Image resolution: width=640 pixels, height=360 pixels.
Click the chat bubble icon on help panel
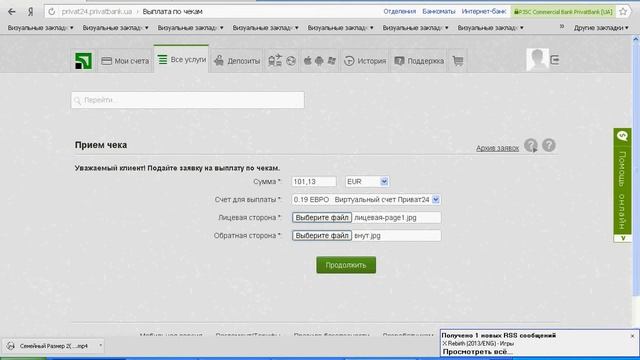(622, 136)
